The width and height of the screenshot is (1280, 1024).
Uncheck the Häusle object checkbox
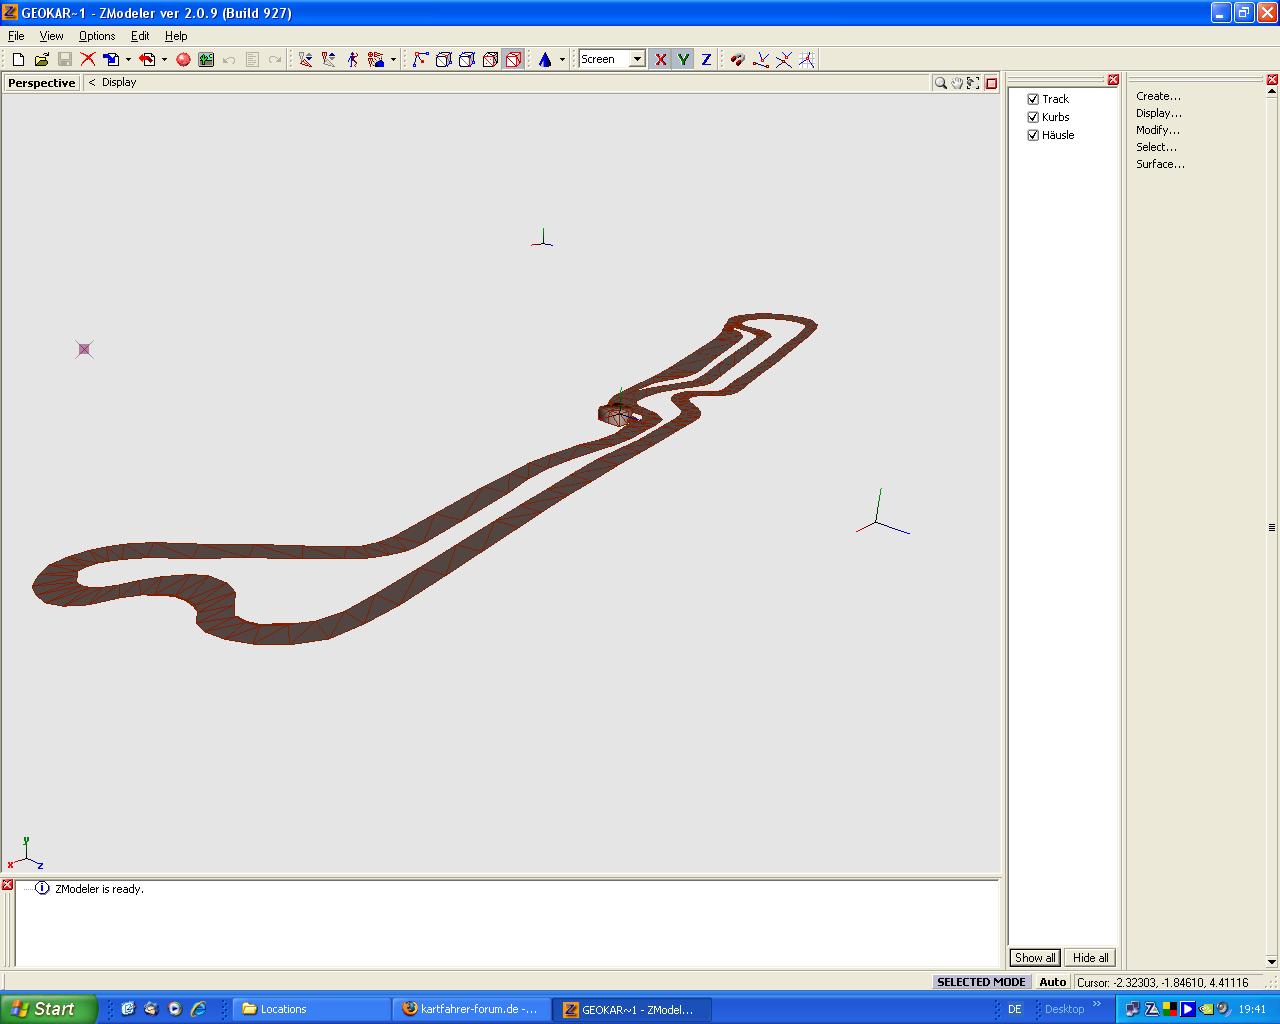click(1033, 135)
